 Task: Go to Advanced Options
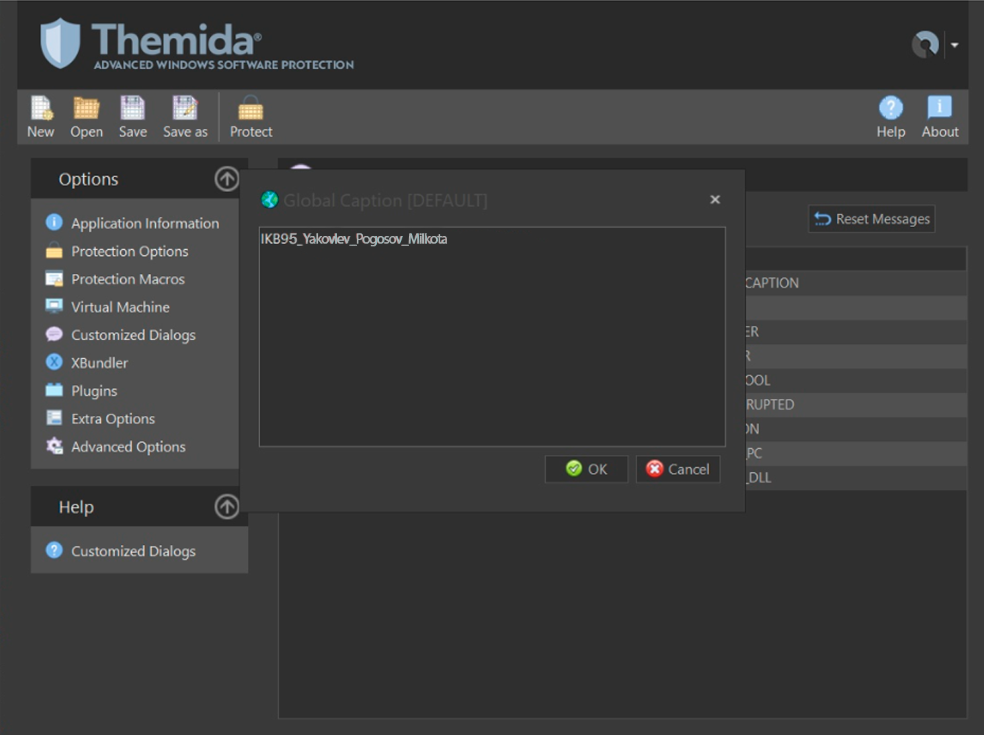point(128,447)
